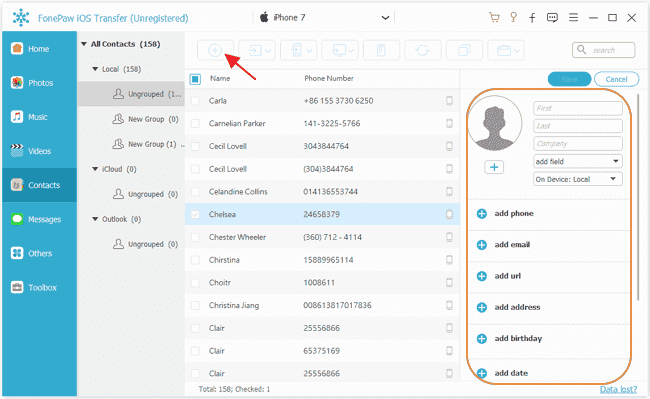This screenshot has width=650, height=399.
Task: Click the add new contact plus icon
Action: pyautogui.click(x=215, y=51)
